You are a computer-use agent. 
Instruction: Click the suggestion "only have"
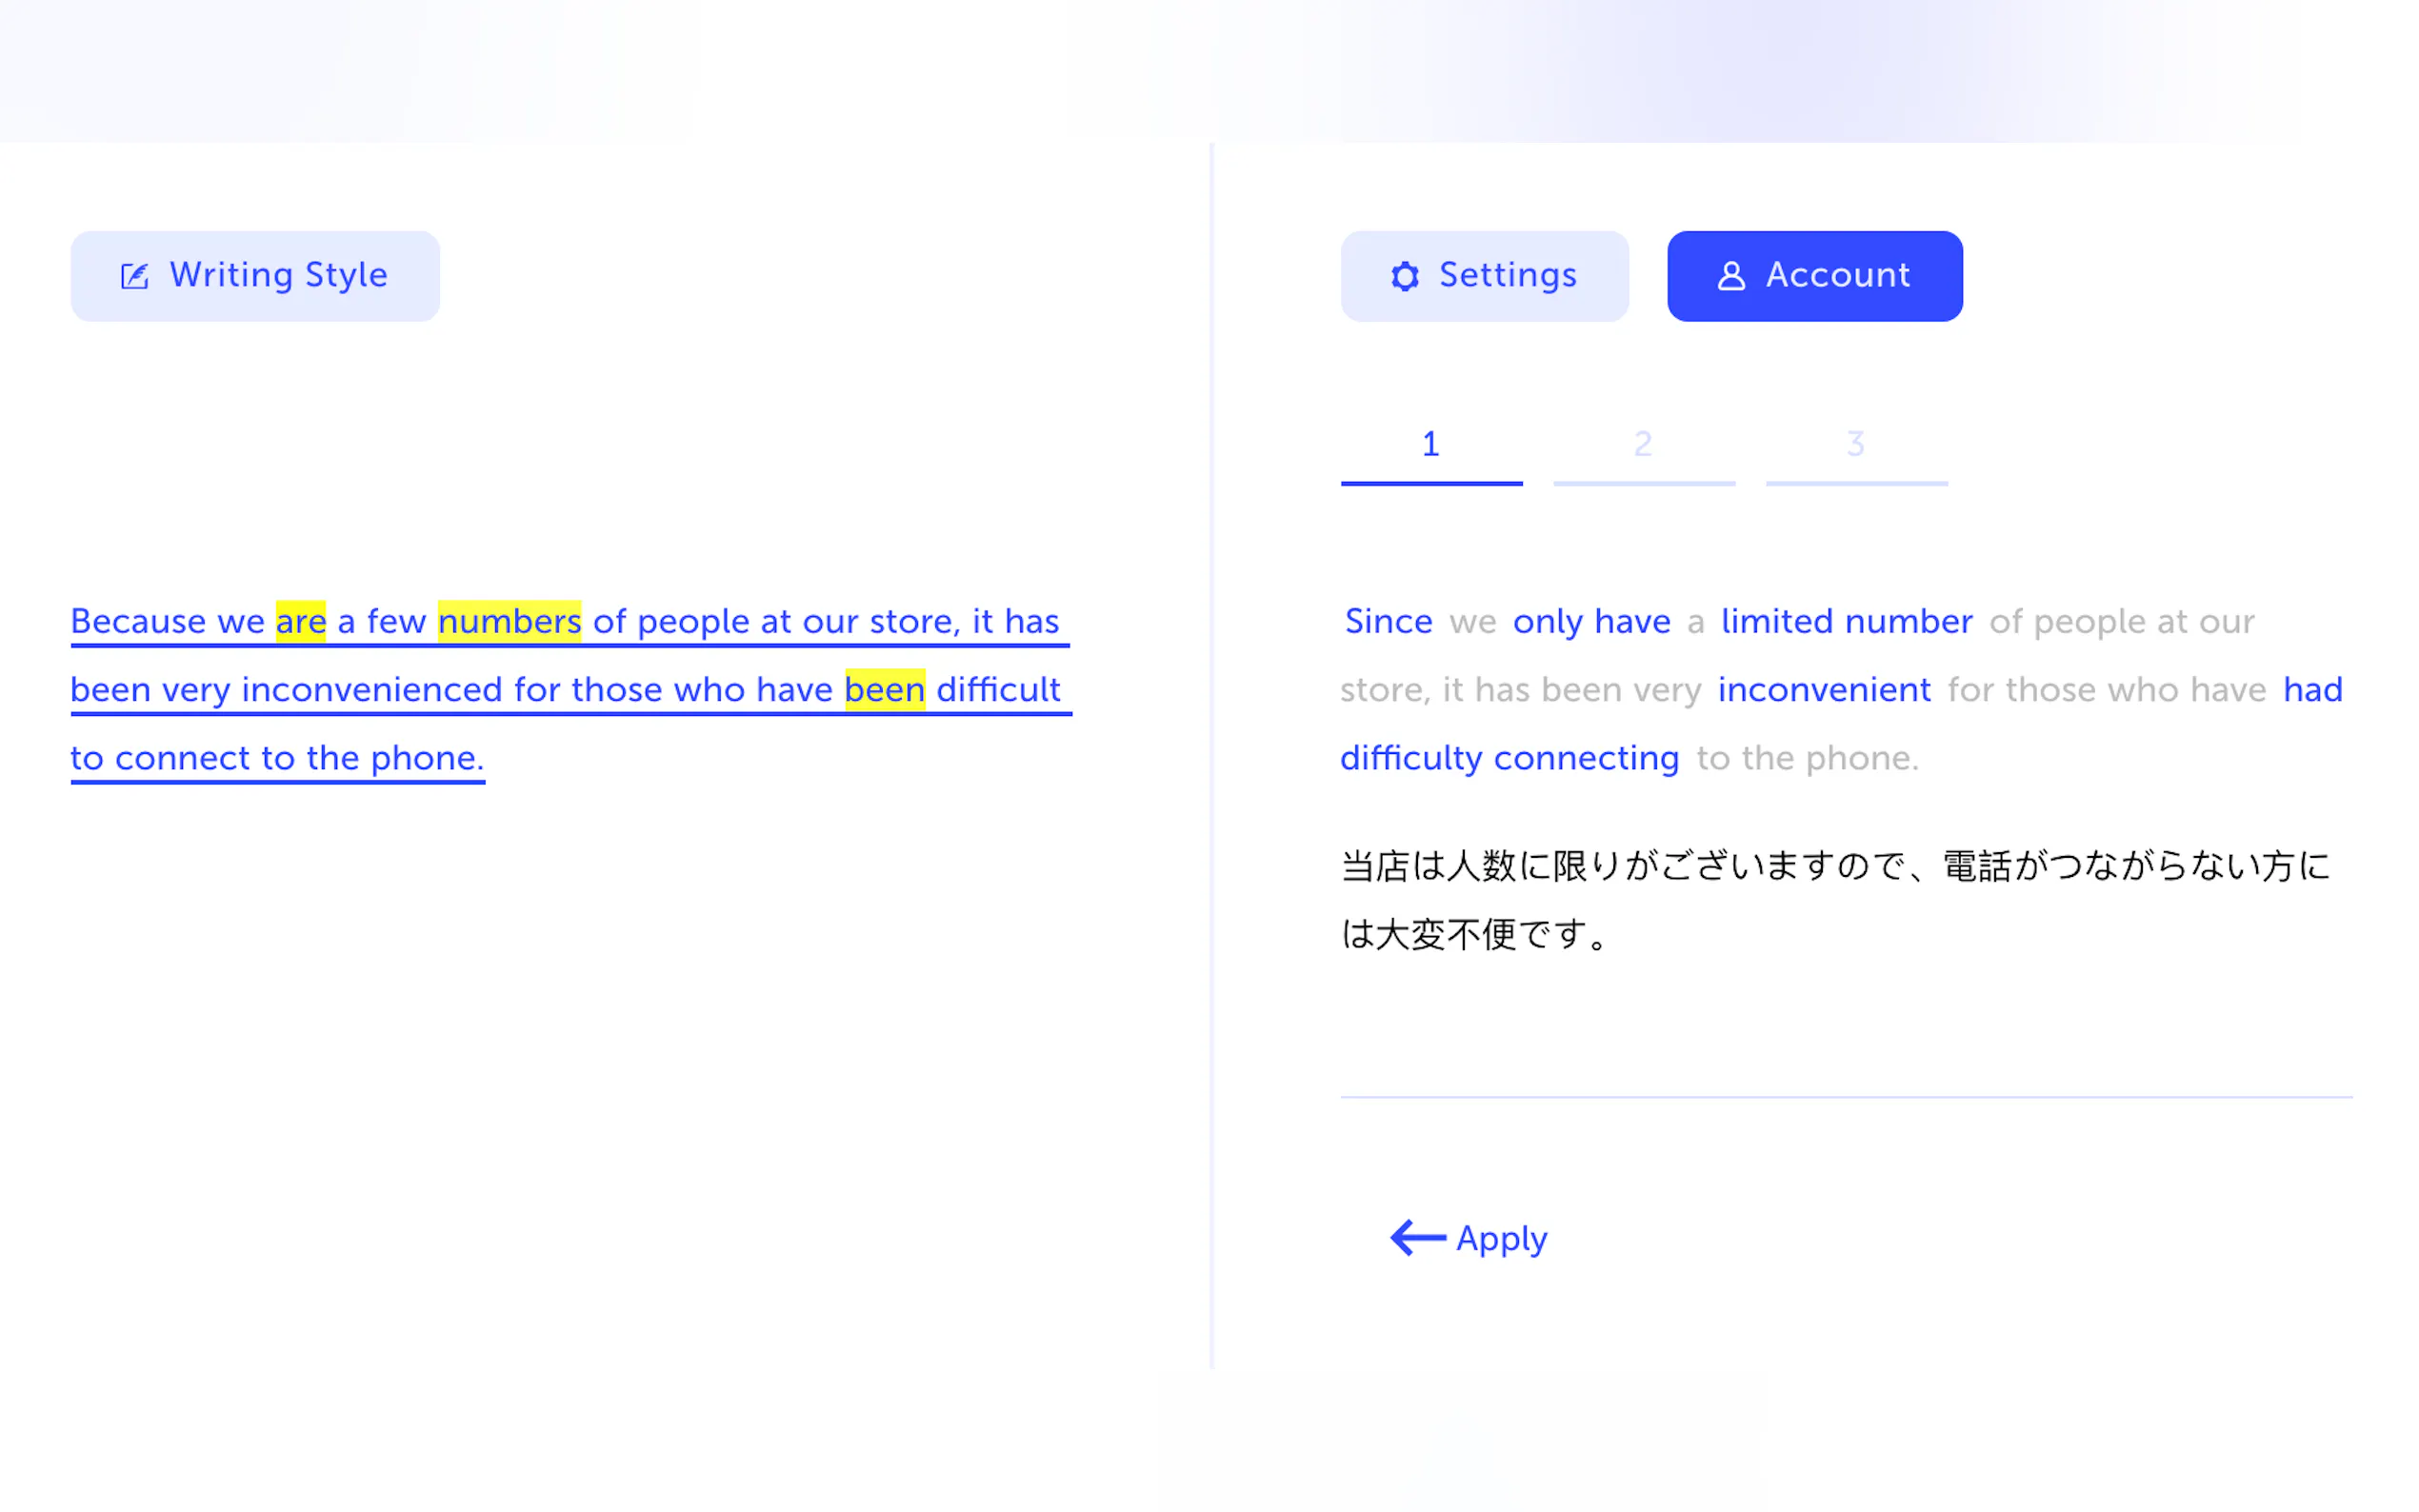(1591, 622)
